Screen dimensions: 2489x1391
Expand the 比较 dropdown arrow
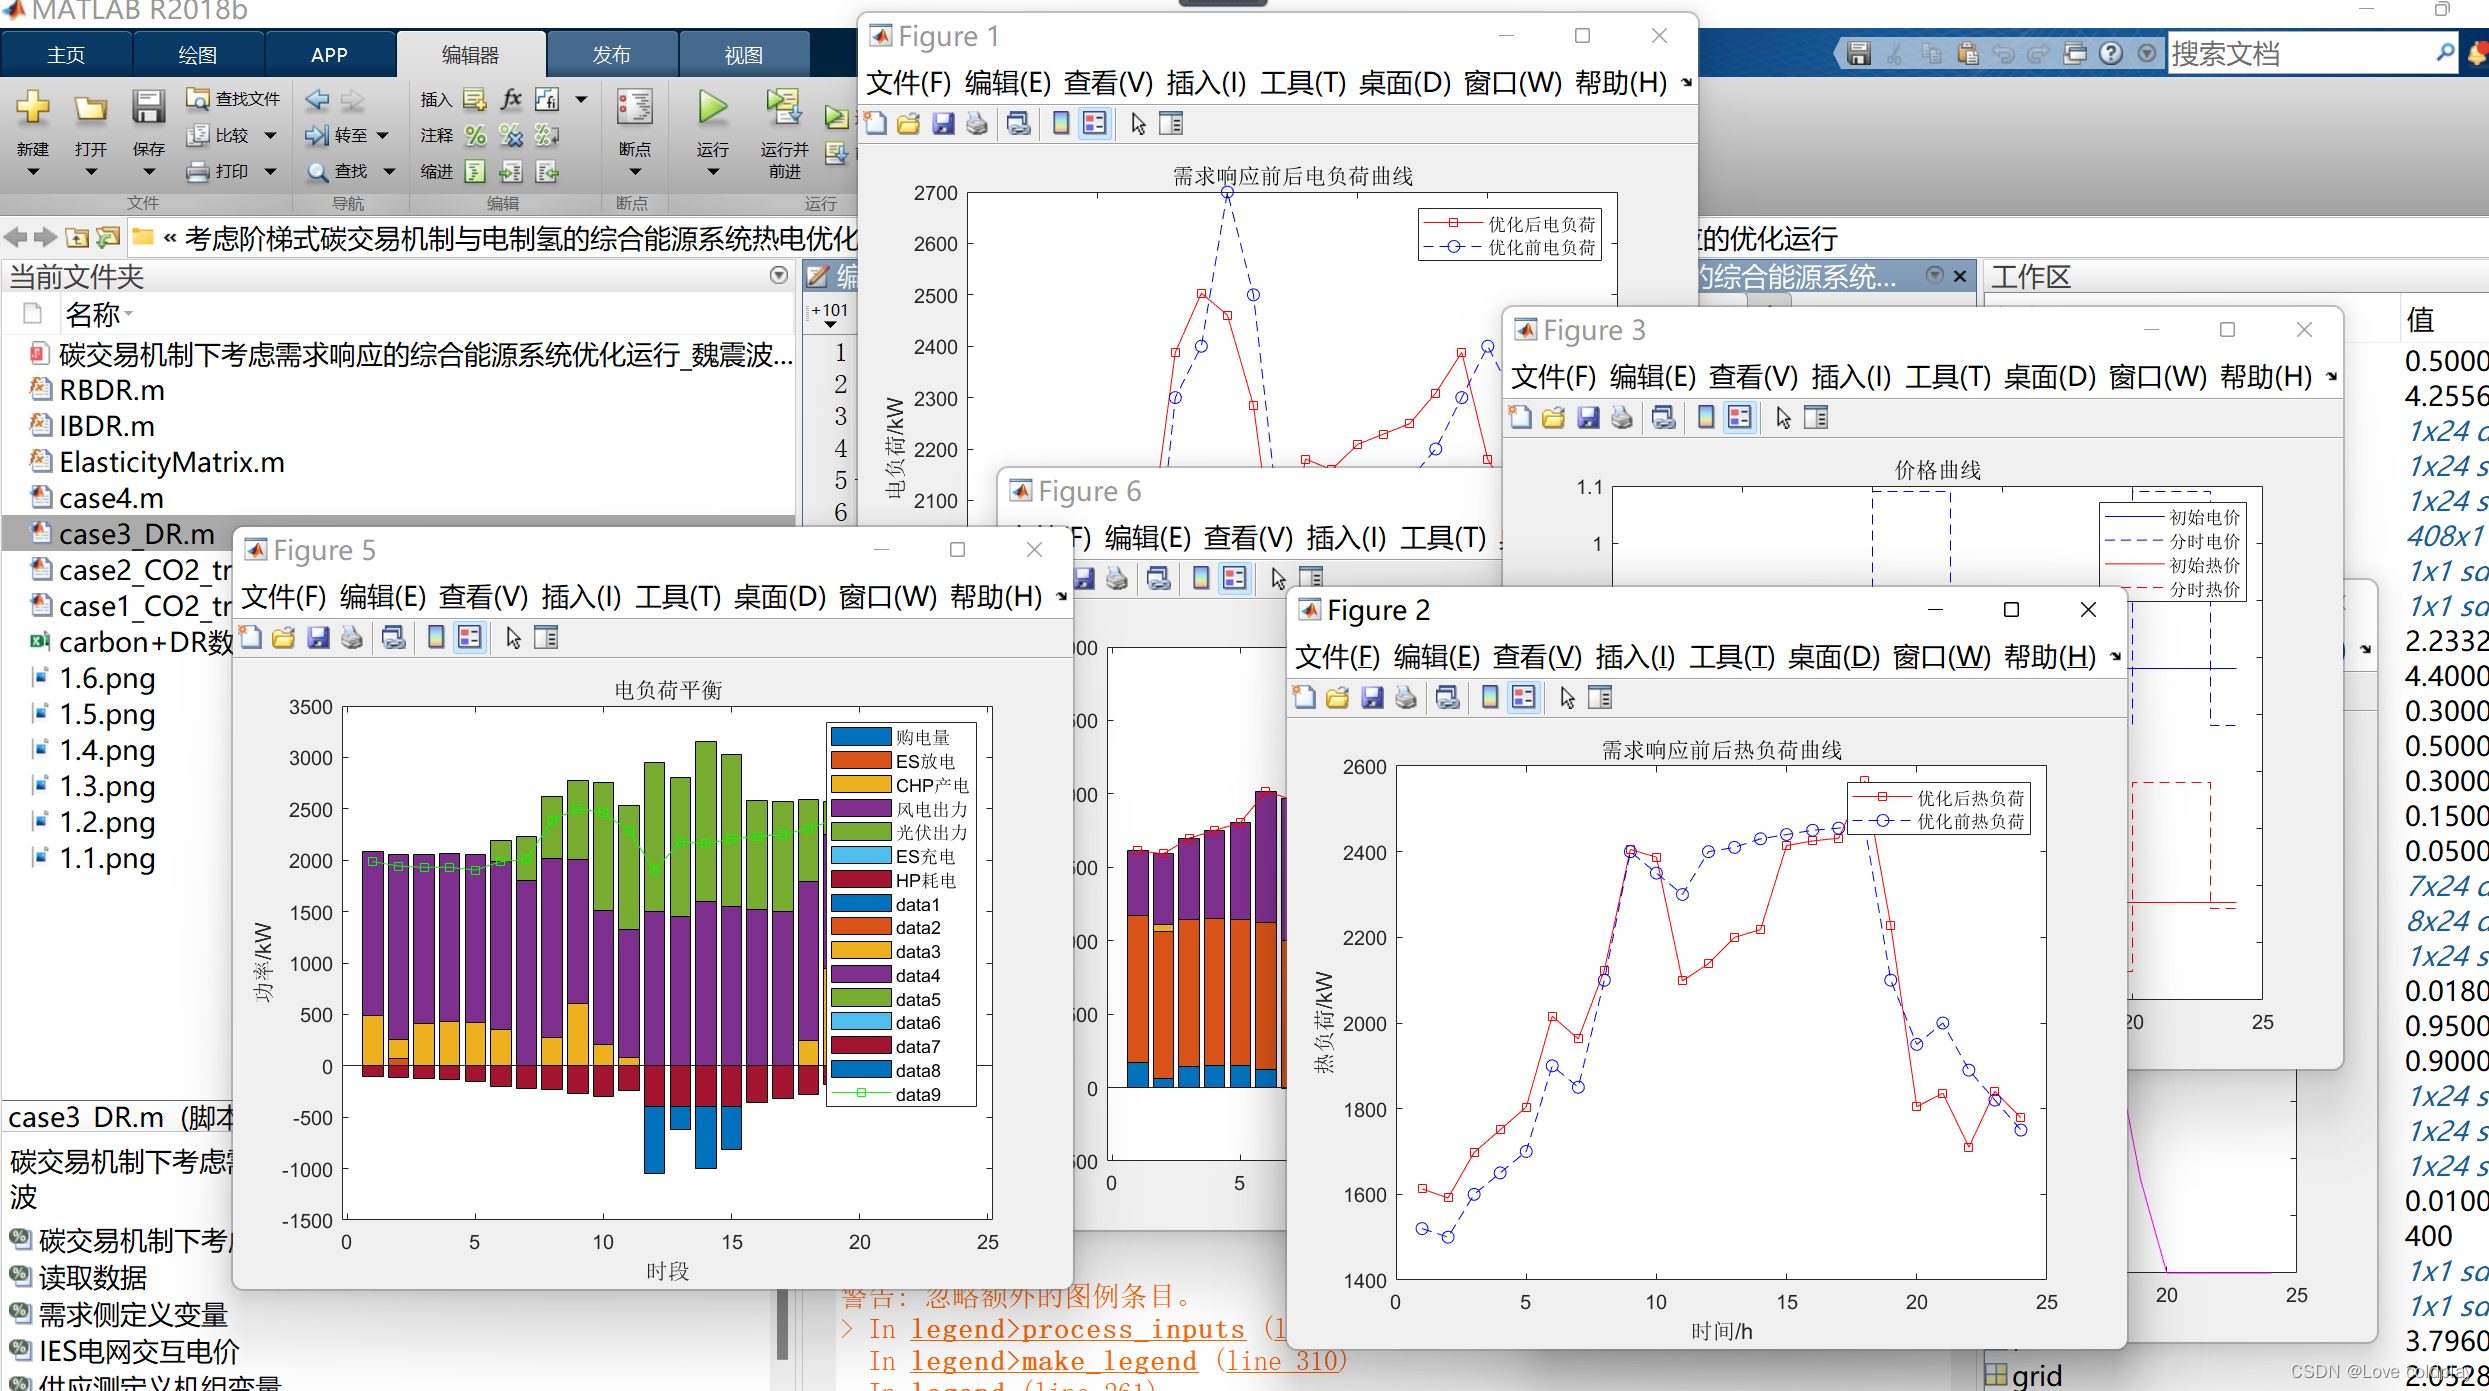pyautogui.click(x=270, y=135)
